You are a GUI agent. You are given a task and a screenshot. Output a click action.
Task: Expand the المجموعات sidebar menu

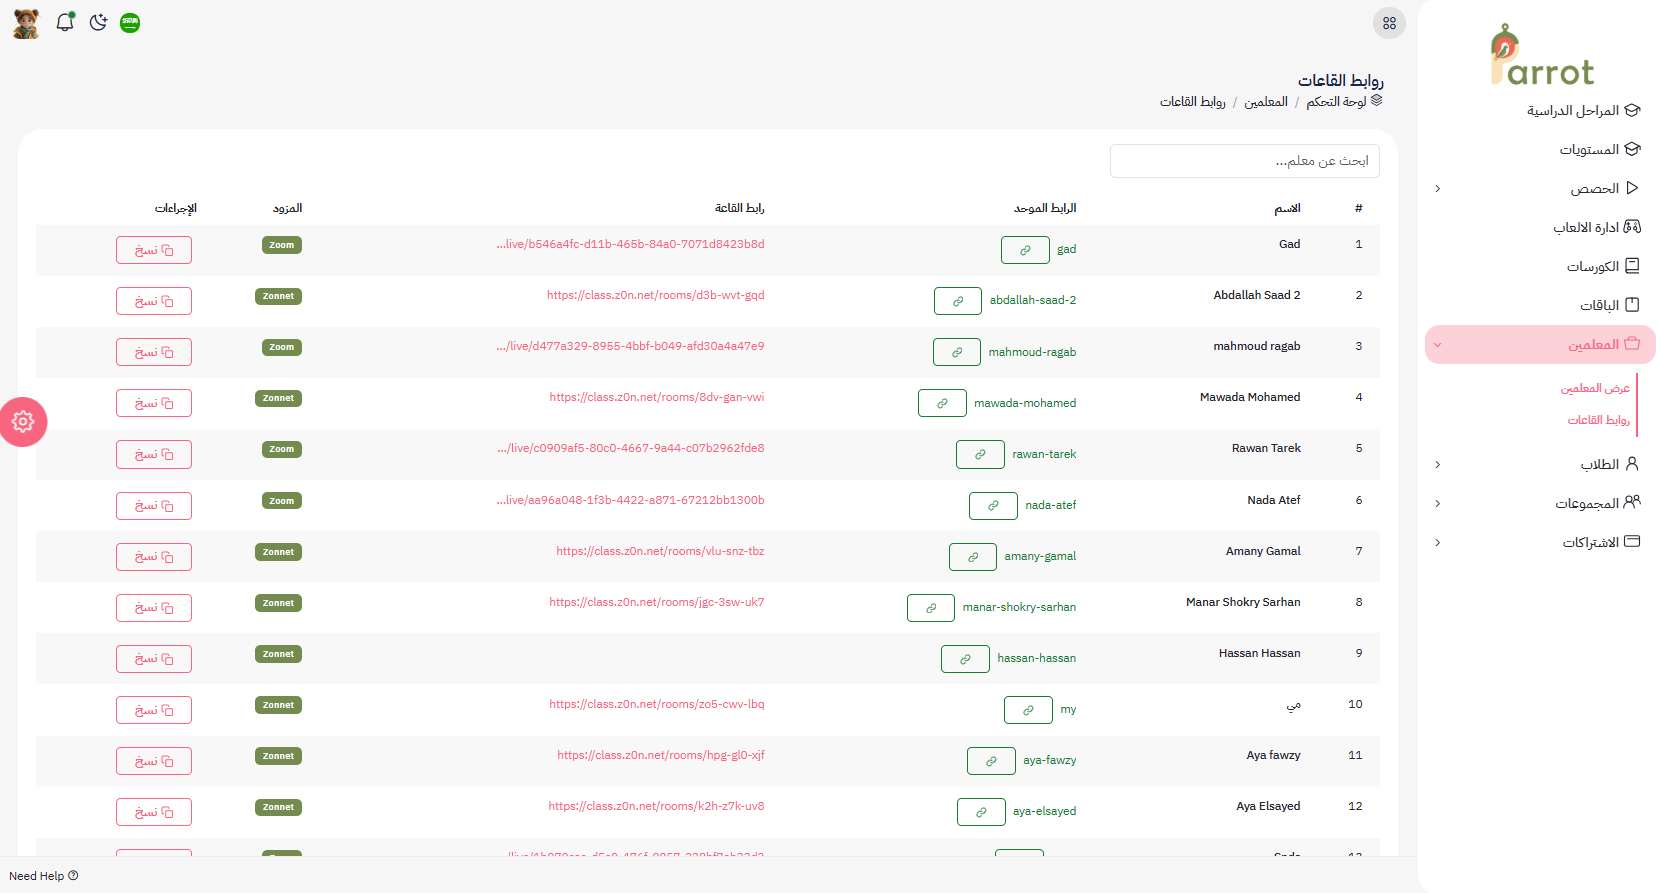pyautogui.click(x=1540, y=503)
